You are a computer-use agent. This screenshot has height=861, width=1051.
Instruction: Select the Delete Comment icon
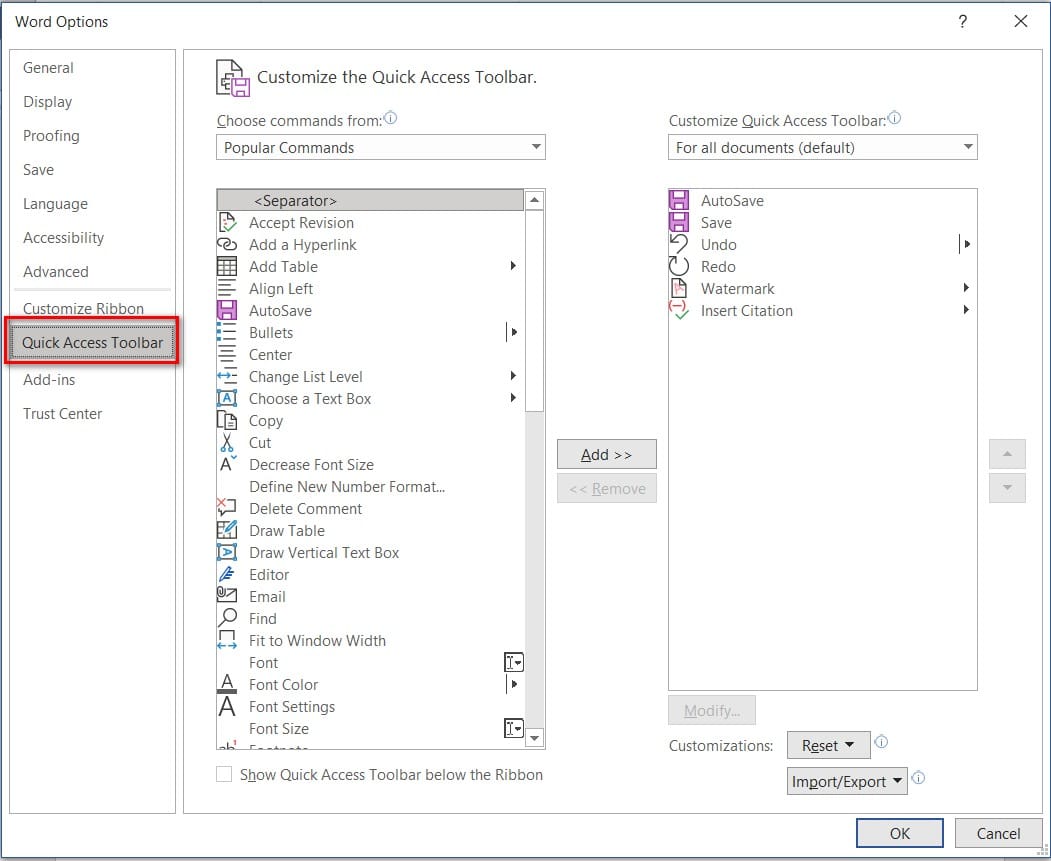pyautogui.click(x=227, y=508)
